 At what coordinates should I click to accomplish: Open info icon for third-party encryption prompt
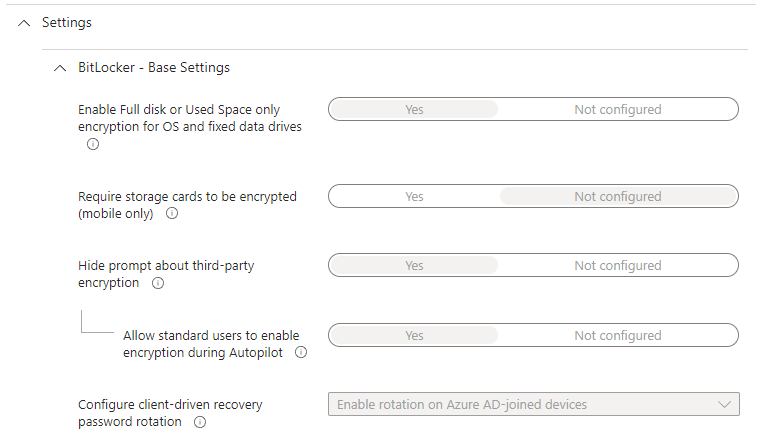tap(158, 283)
